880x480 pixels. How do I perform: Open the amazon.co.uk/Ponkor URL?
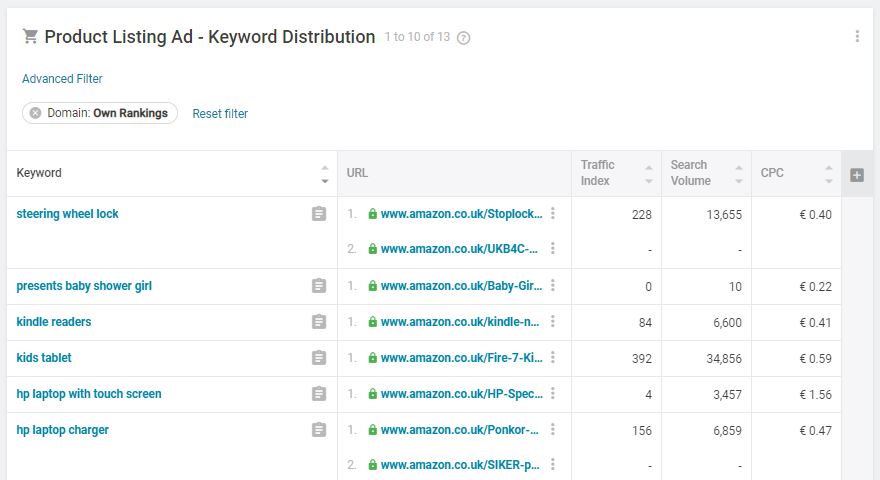[460, 430]
